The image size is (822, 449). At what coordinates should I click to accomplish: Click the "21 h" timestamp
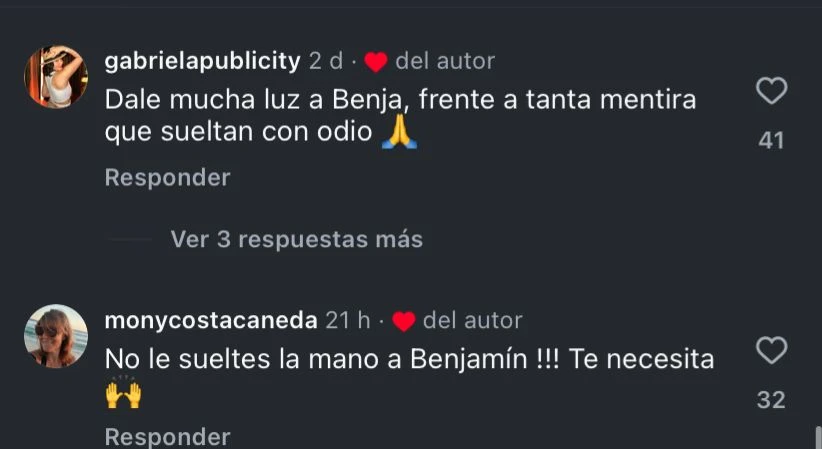coord(348,321)
